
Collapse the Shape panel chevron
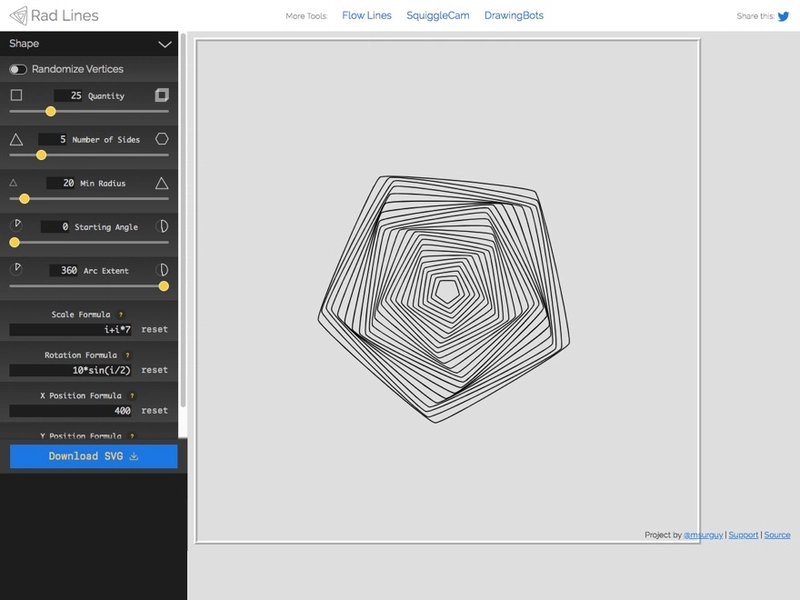(165, 44)
